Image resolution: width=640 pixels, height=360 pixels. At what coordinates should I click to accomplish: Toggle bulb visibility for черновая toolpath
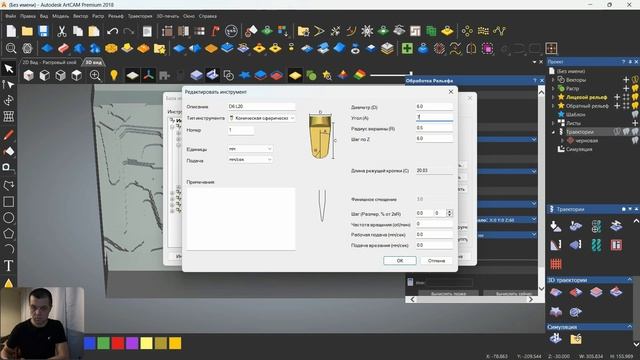pyautogui.click(x=635, y=140)
